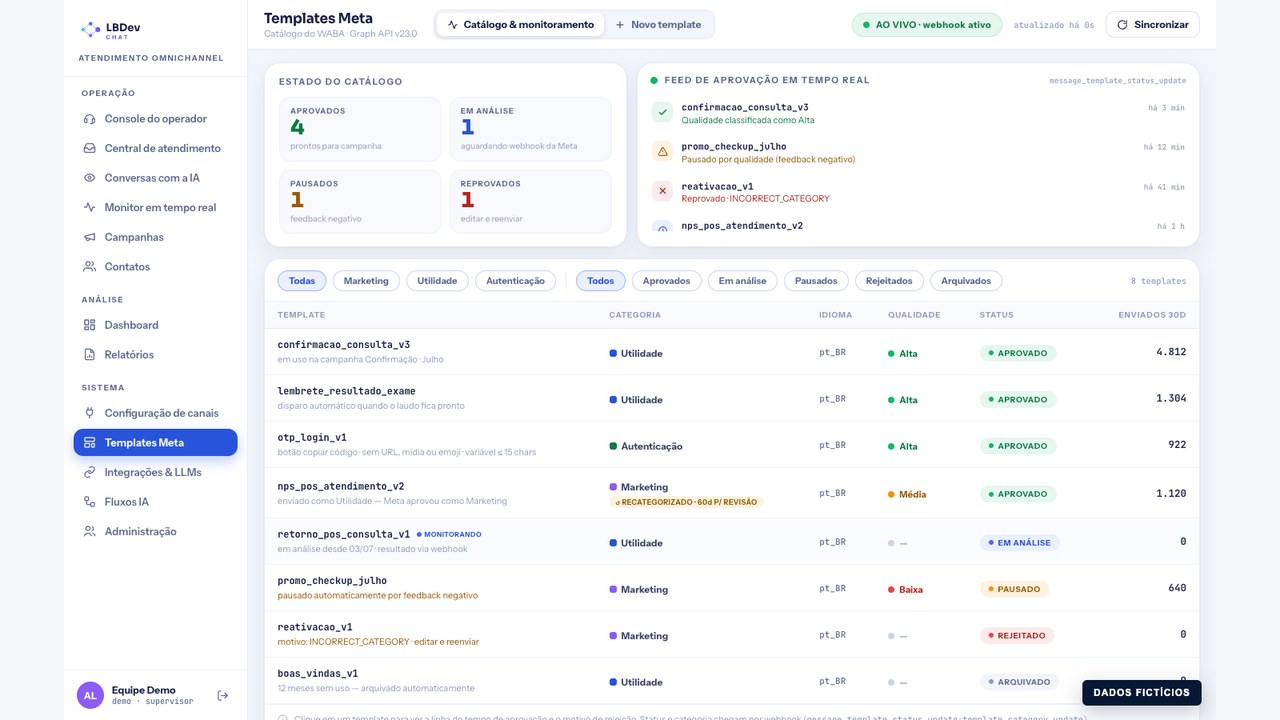The height and width of the screenshot is (720, 1280).
Task: Open template row retorno_pos_consulta_v1
Action: [732, 541]
